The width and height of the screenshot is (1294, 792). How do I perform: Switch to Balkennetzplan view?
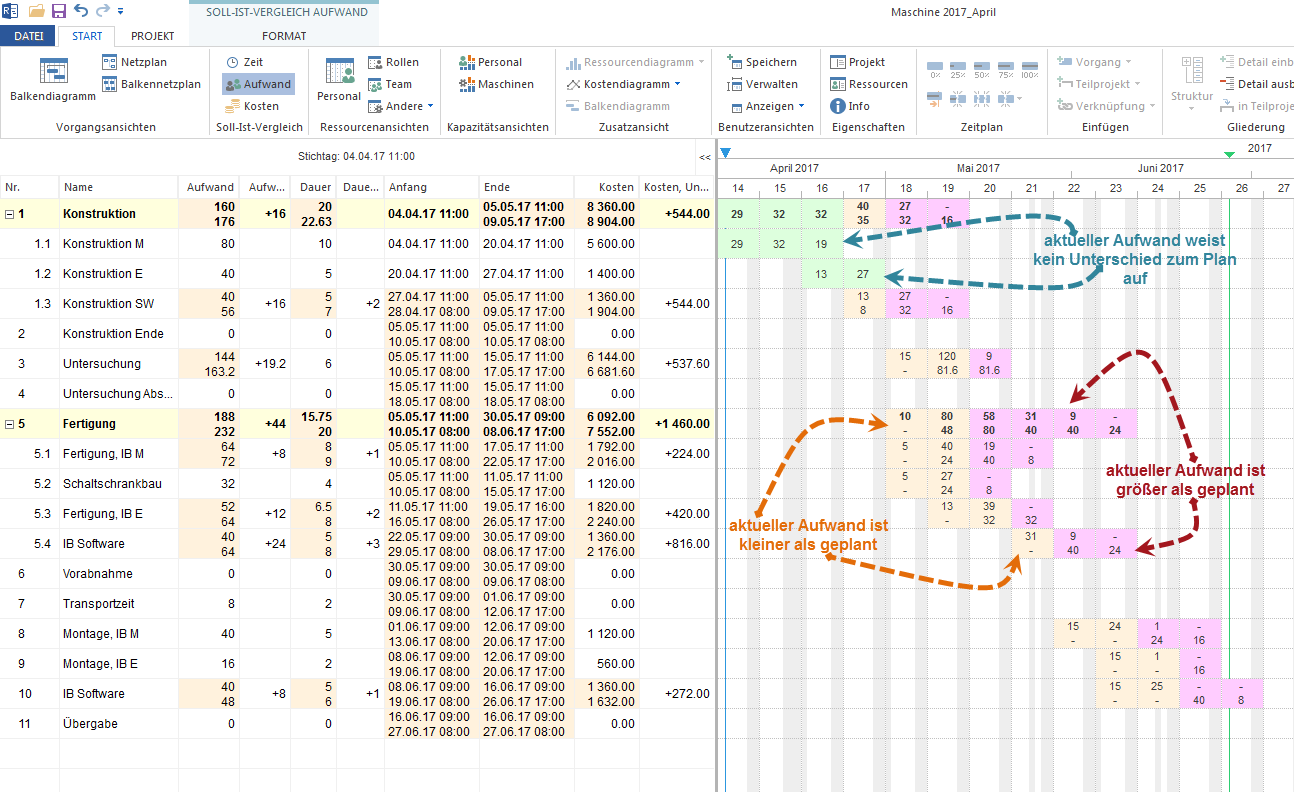click(151, 84)
